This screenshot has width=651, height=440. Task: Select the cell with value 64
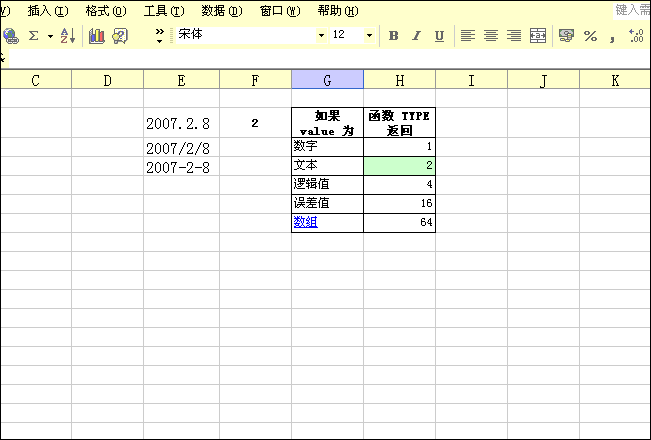coord(399,223)
